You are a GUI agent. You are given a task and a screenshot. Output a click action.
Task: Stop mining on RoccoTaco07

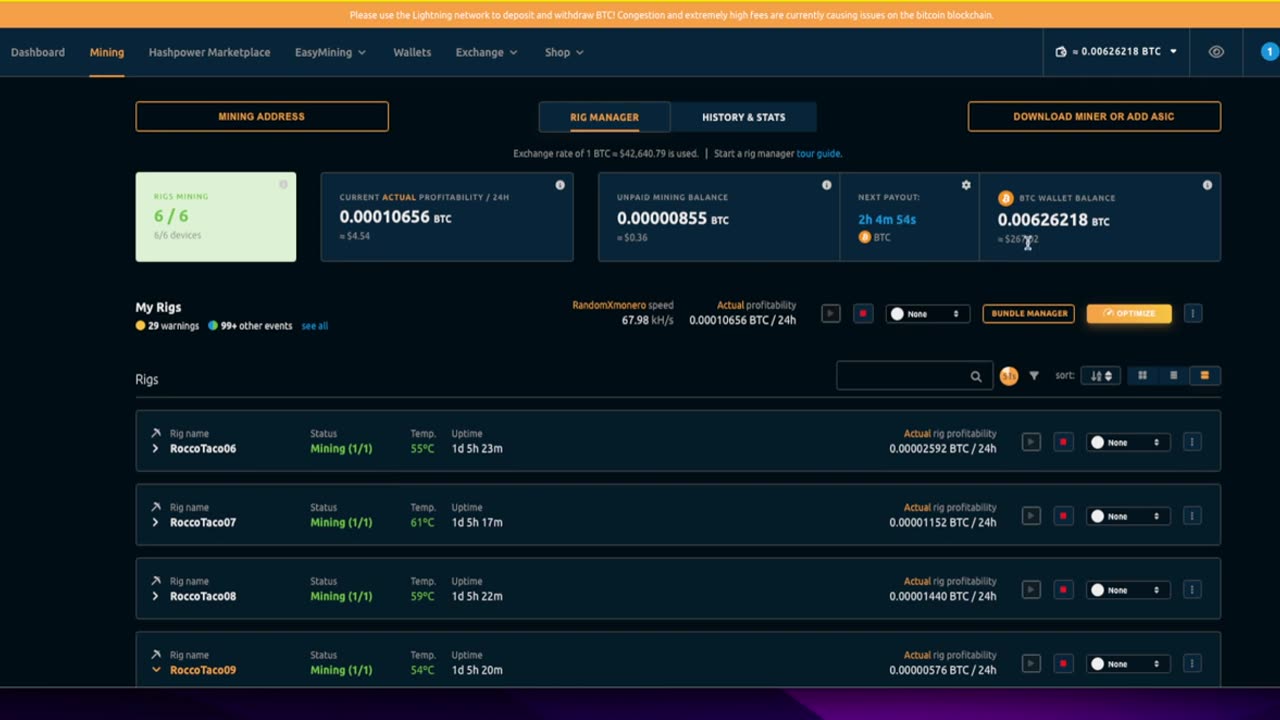[x=1063, y=516]
